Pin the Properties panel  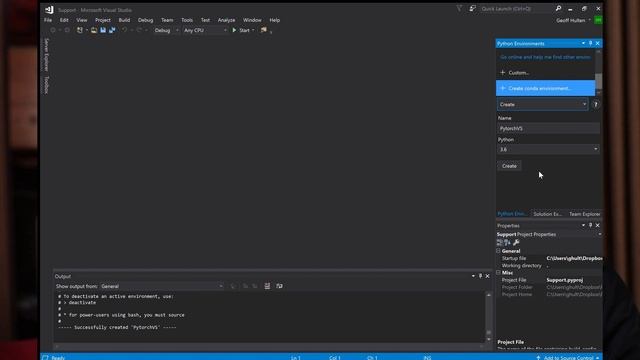(590, 225)
